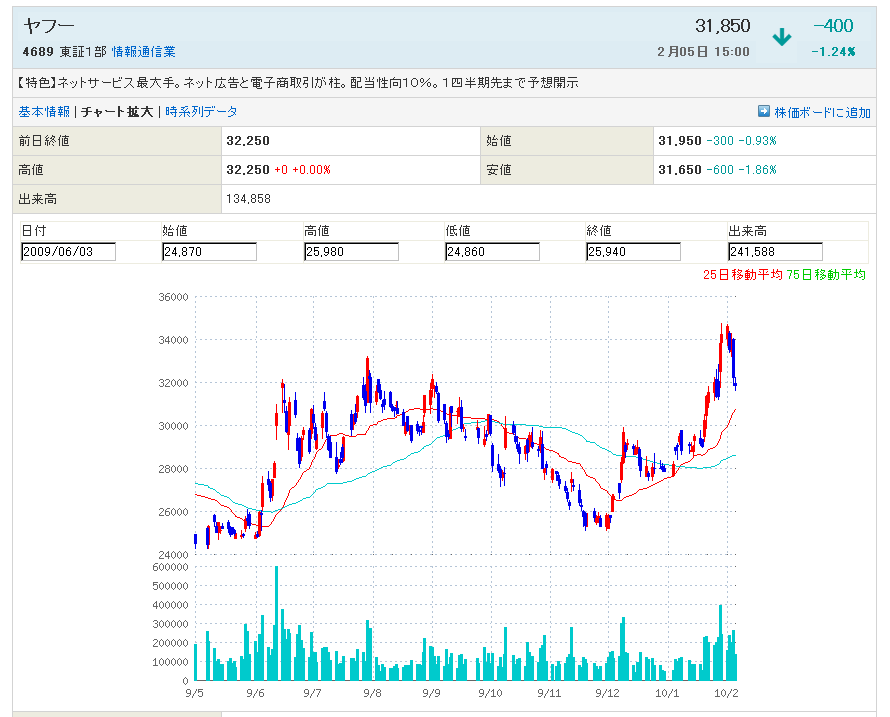Screen dimensions: 890x717
Task: Click the 終値 field showing 25,940
Action: click(x=634, y=252)
